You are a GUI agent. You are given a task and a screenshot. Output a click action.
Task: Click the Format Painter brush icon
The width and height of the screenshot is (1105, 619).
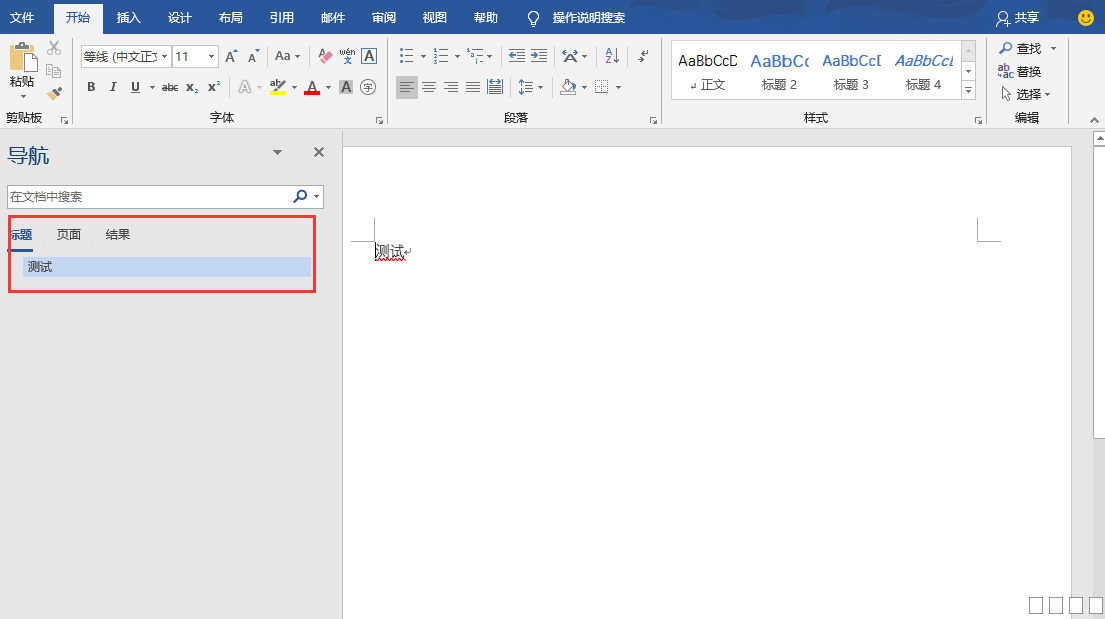pyautogui.click(x=54, y=93)
